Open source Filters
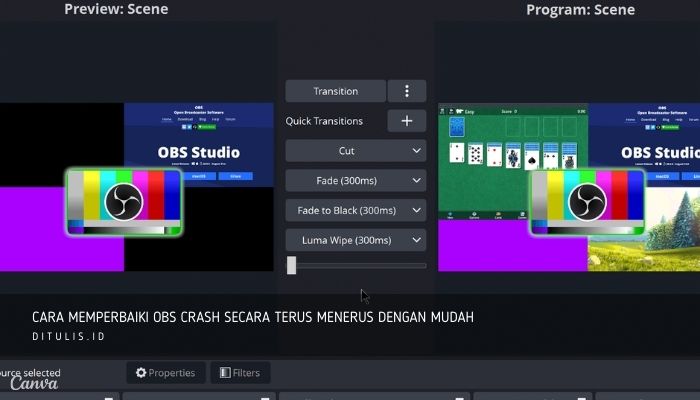 pos(240,373)
